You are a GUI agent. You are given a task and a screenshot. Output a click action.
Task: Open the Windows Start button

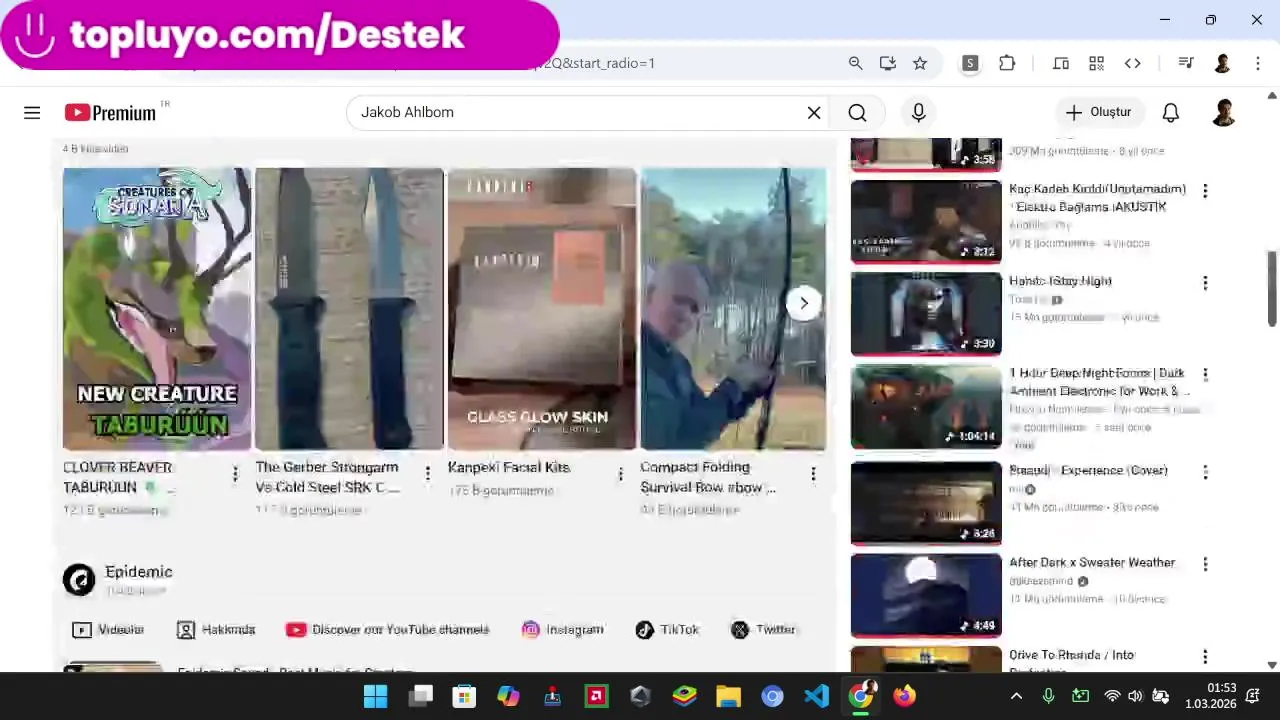[x=376, y=696]
